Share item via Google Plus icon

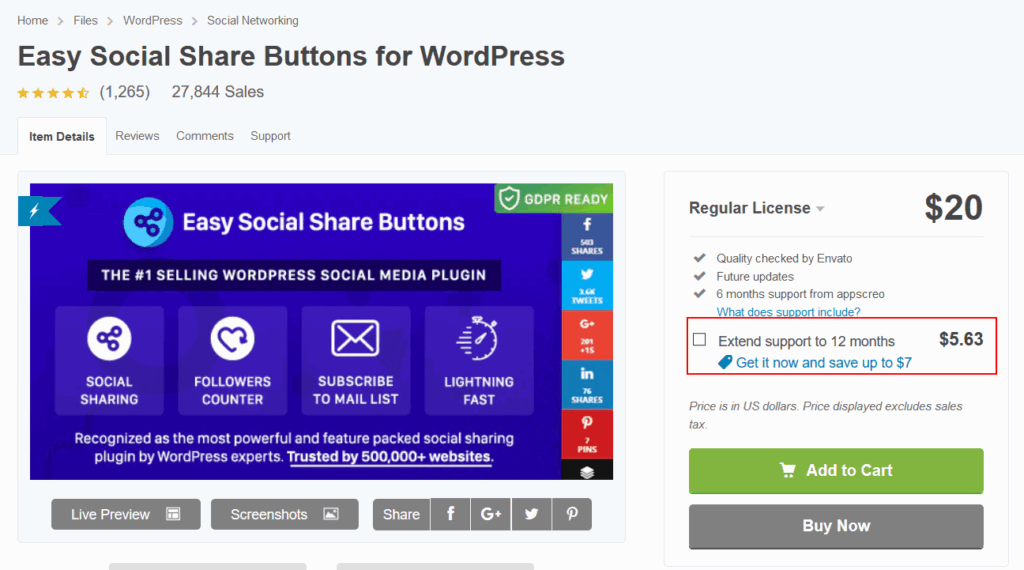pos(491,514)
